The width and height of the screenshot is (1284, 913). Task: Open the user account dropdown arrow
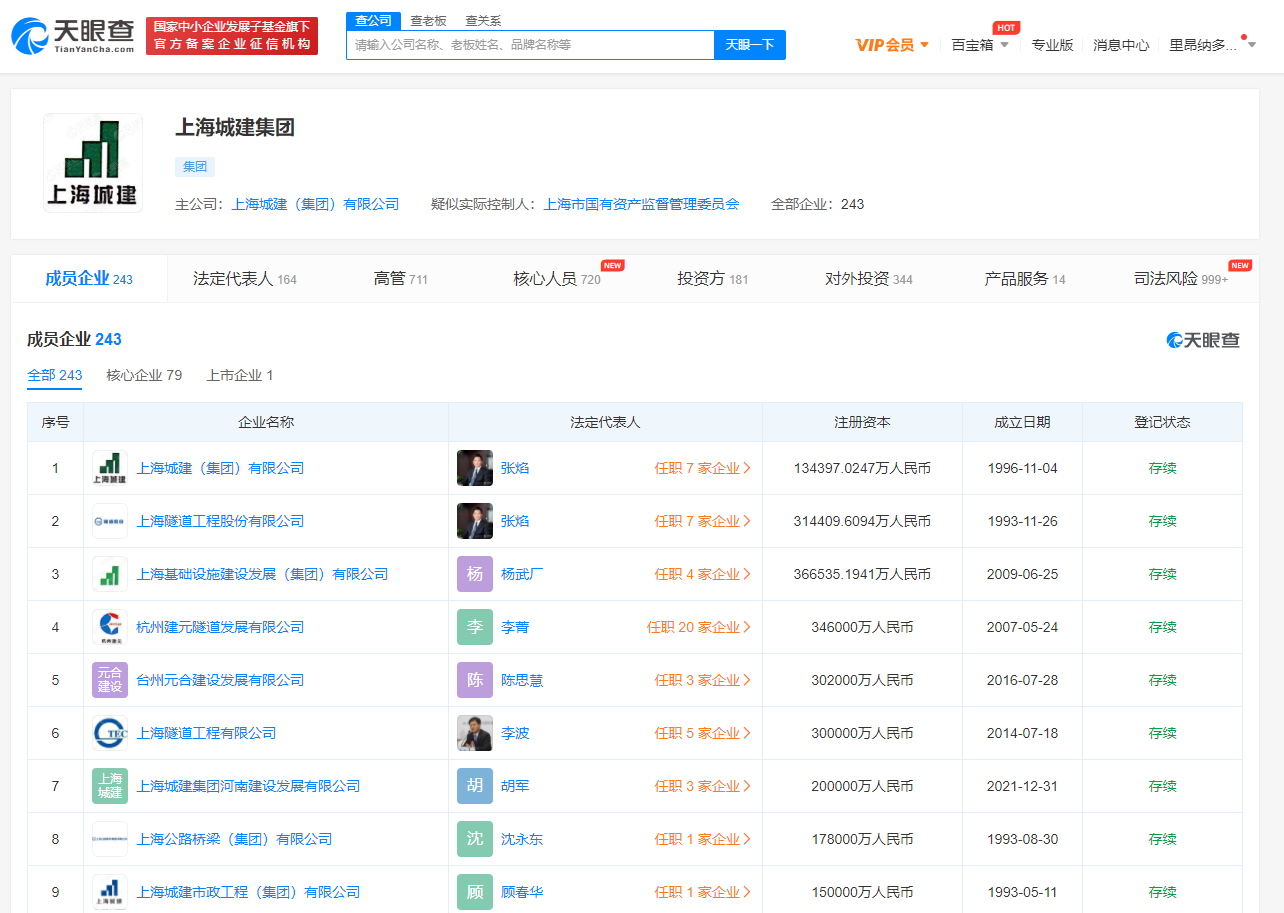1251,45
